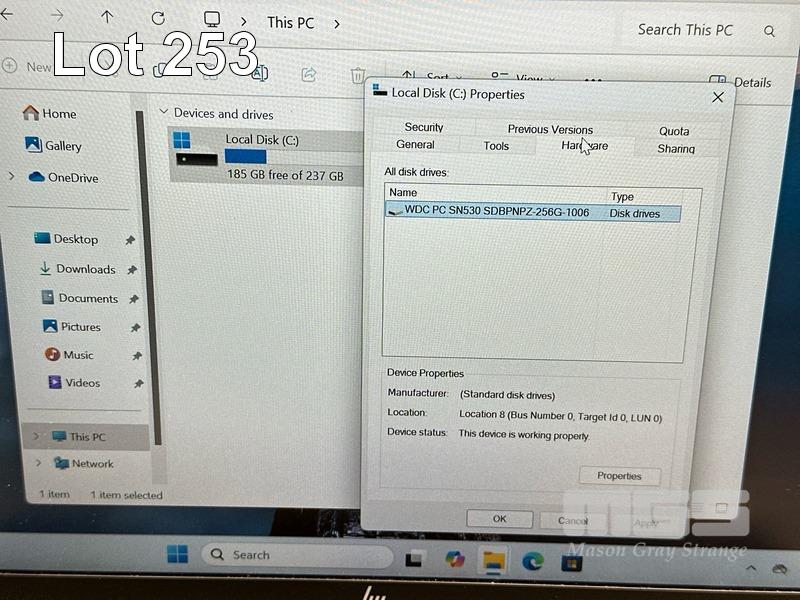Show hidden system tray icons
The image size is (800, 600).
pos(752,569)
